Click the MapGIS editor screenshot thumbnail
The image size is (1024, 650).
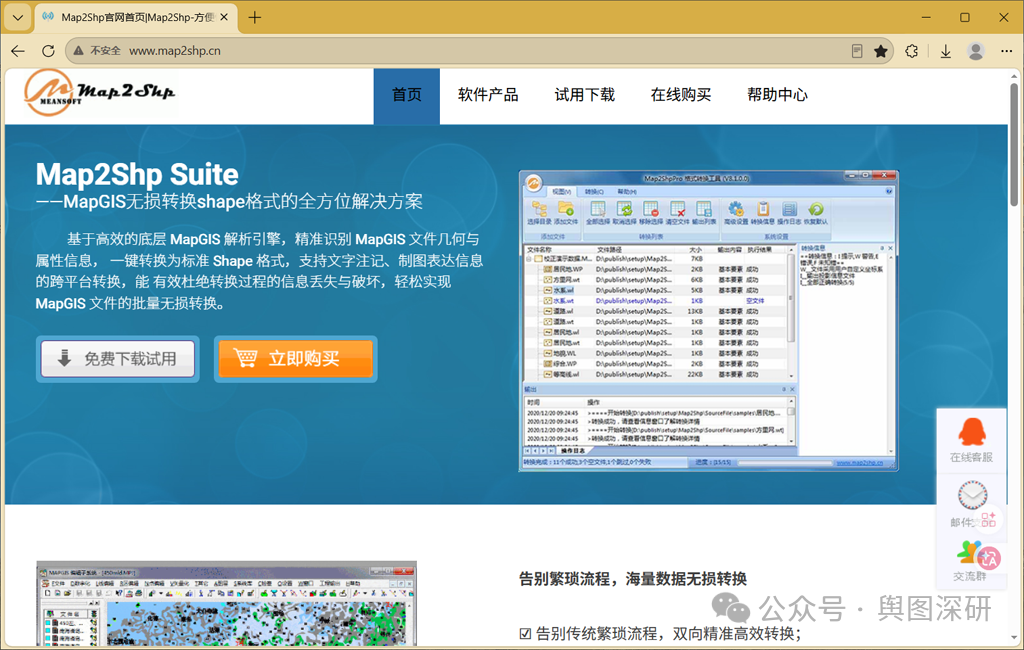click(x=227, y=603)
